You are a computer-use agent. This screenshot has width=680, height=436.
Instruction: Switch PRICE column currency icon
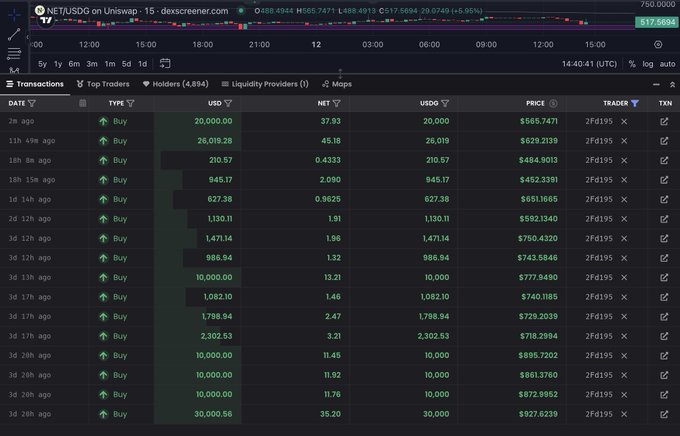tap(553, 103)
